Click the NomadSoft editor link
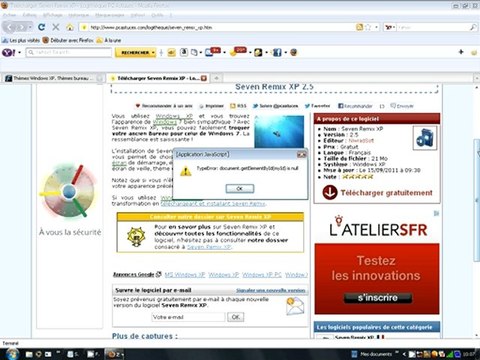Image resolution: width=480 pixels, height=360 pixels. [361, 141]
